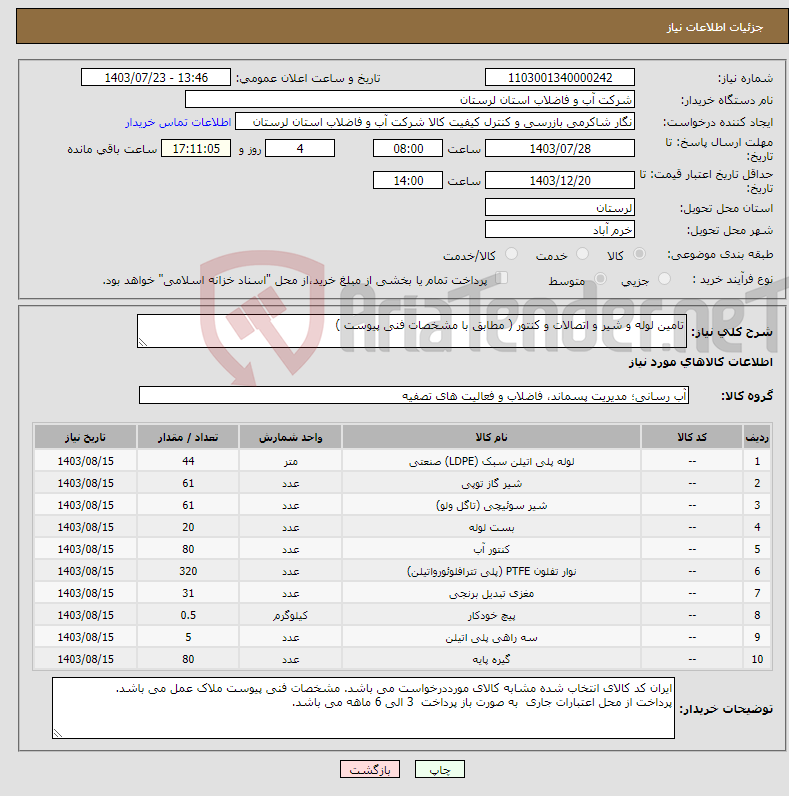Click the تعداد / مقدار column header
This screenshot has height=796, width=789.
tap(188, 437)
